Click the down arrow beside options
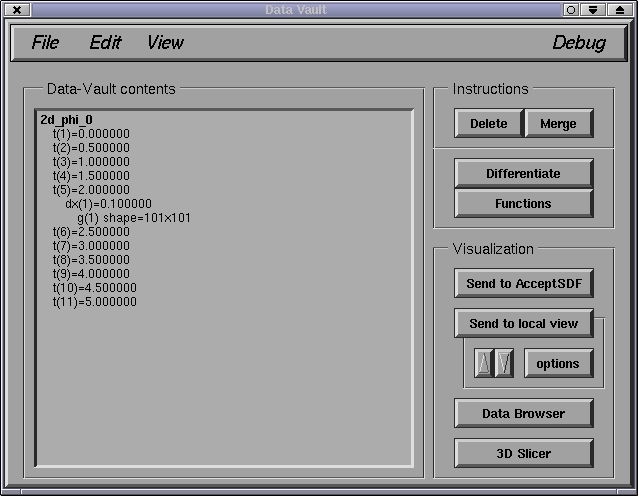Screen dimensions: 638x496 point(504,364)
